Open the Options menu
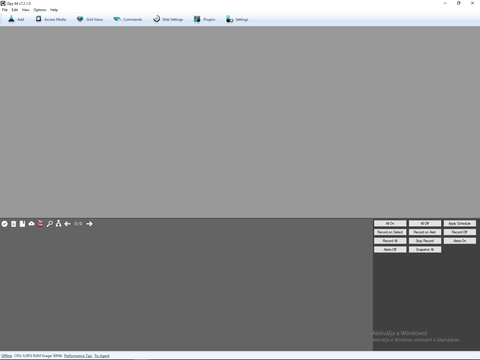480x360 pixels. [40, 10]
